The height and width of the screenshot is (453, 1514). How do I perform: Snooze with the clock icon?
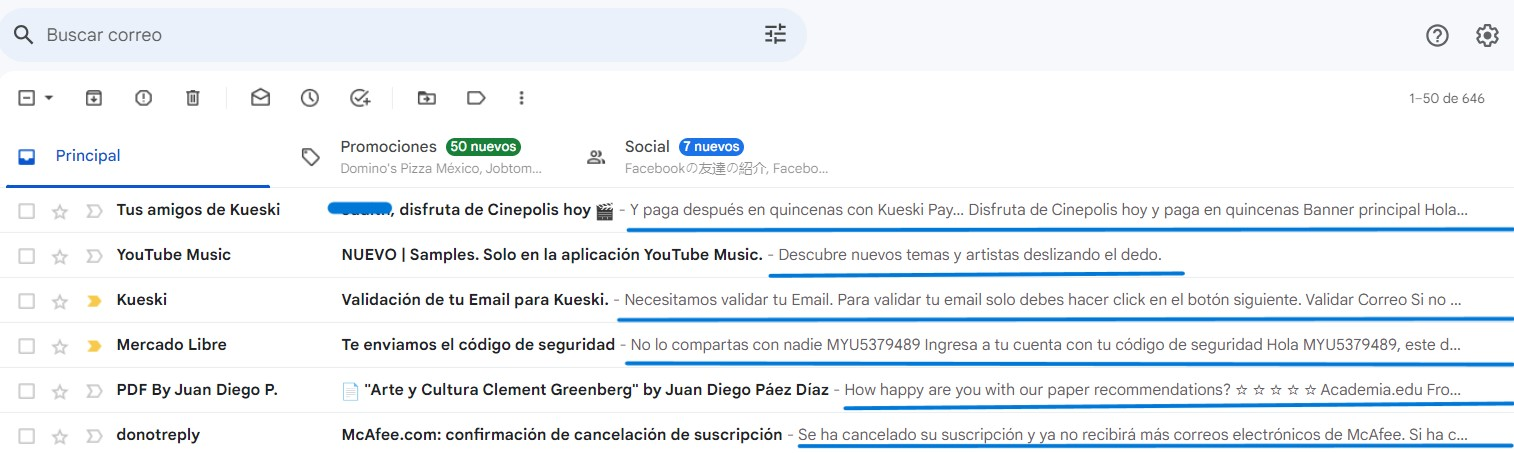[x=310, y=98]
